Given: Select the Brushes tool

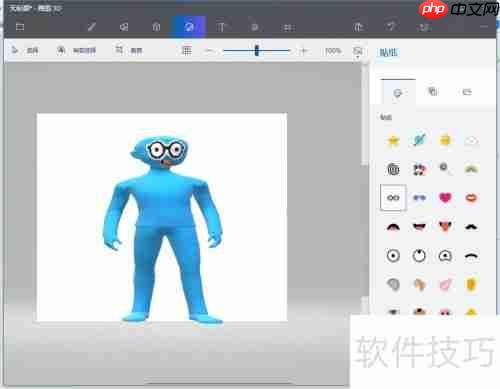Looking at the screenshot, I should 92,27.
